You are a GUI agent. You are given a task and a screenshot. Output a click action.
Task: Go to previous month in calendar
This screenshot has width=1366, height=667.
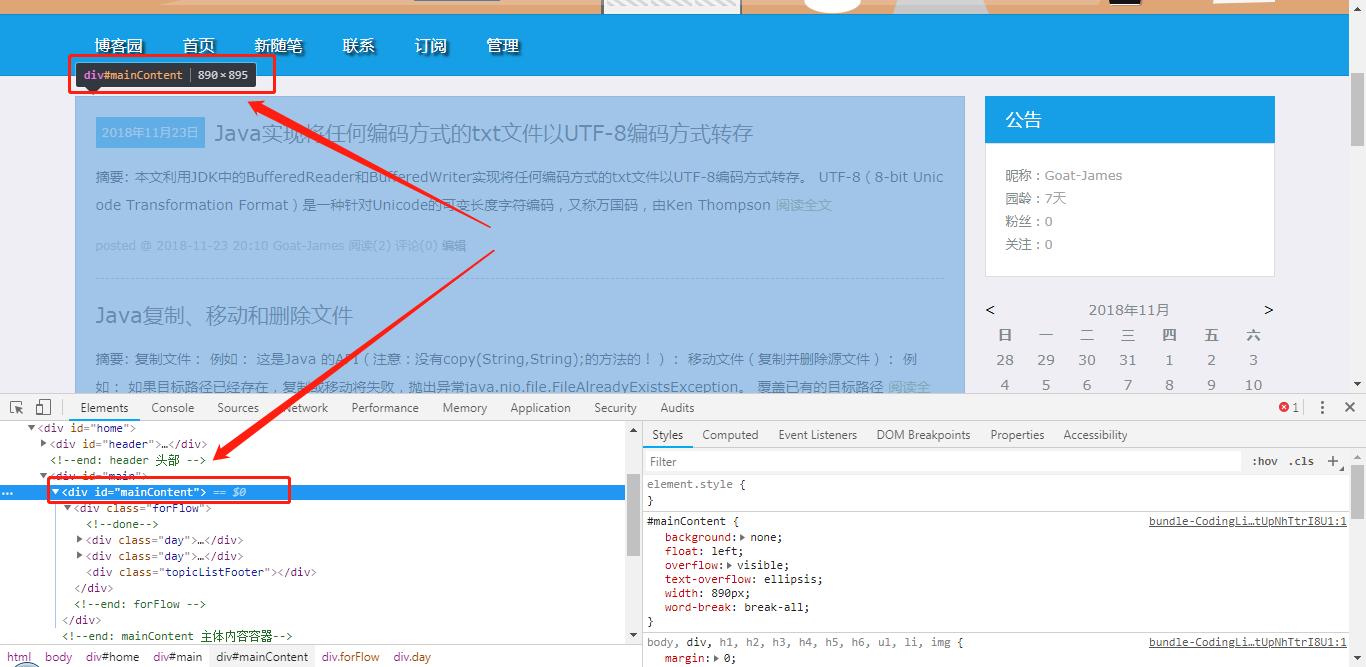(x=990, y=310)
